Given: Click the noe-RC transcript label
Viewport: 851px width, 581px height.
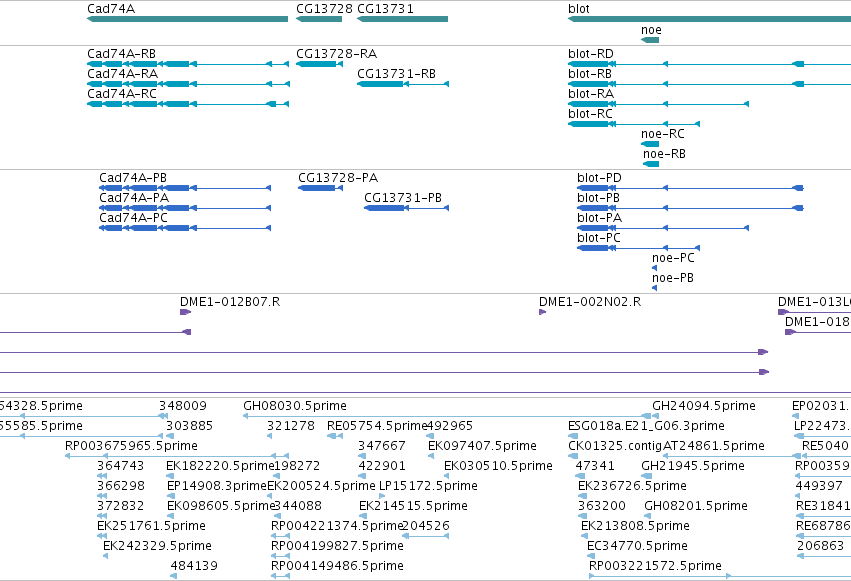Looking at the screenshot, I should click(x=663, y=134).
